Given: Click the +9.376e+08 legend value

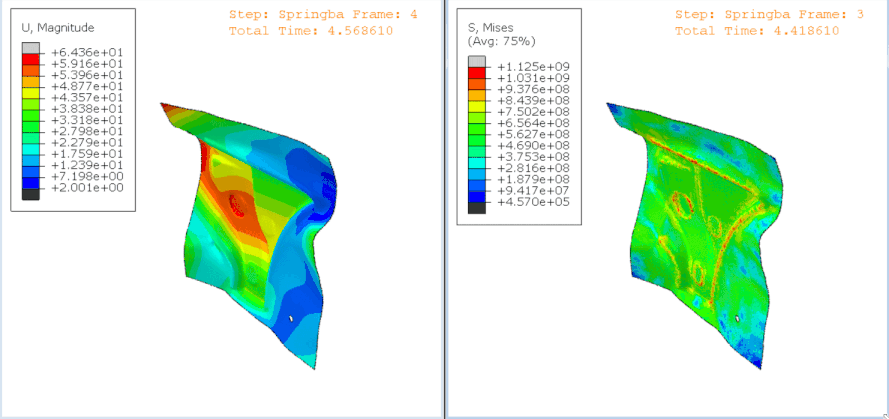Looking at the screenshot, I should tap(533, 89).
